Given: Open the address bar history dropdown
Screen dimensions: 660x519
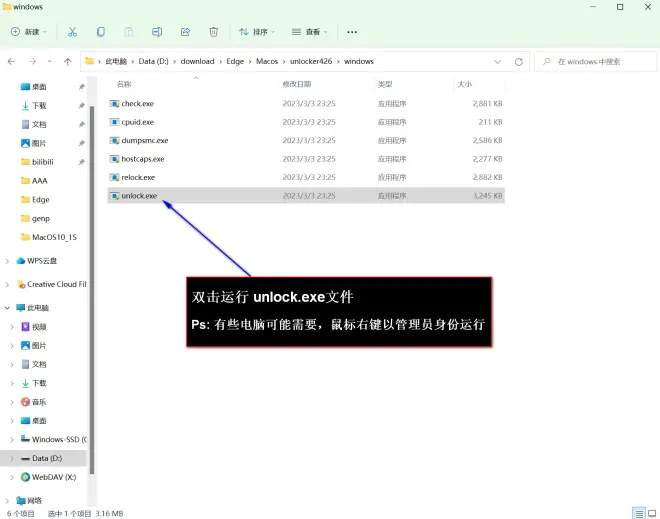Looking at the screenshot, I should (498, 62).
